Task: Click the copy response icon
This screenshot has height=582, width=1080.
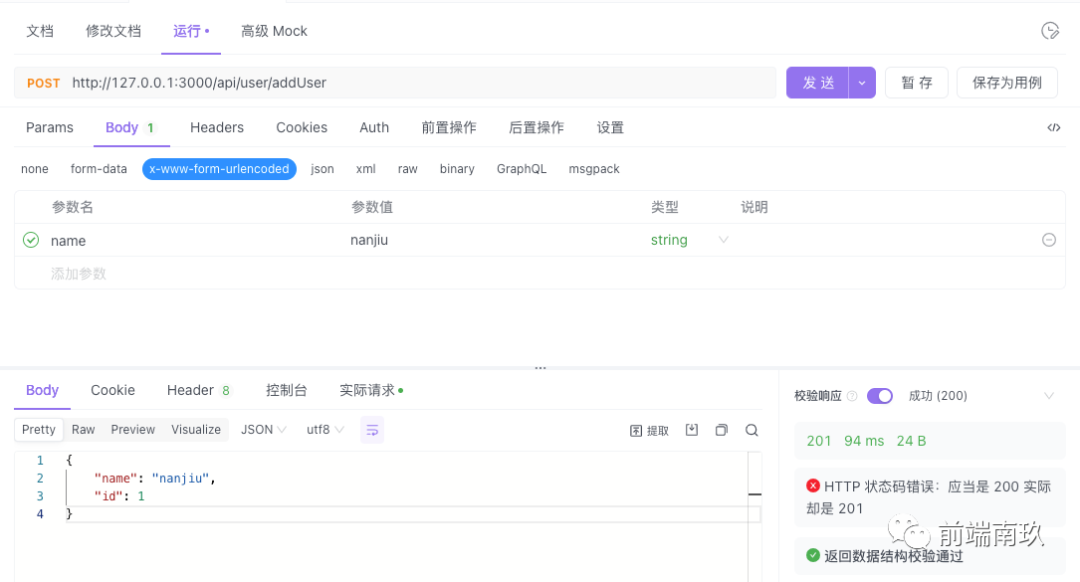Action: [x=721, y=429]
